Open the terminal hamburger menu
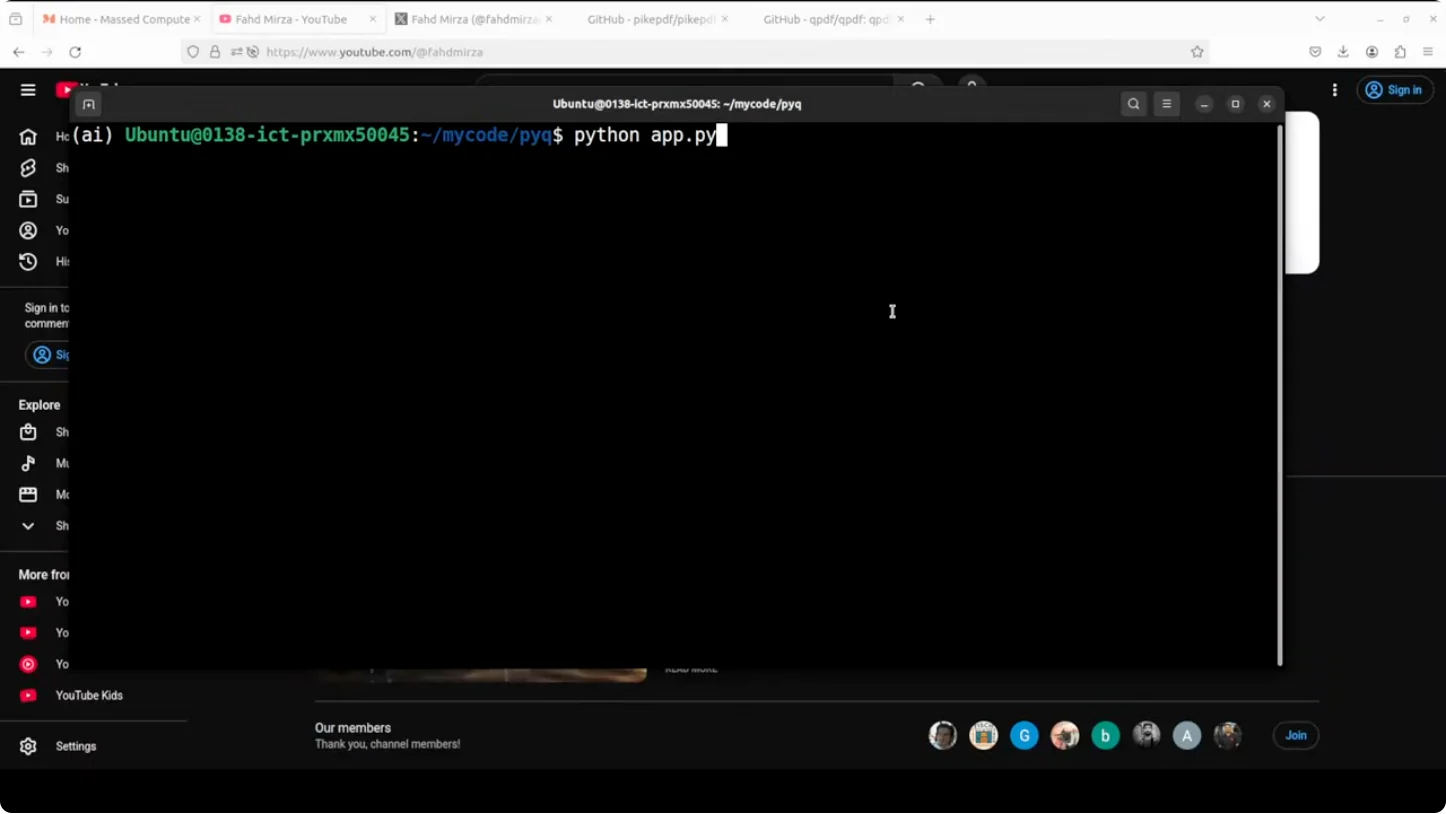Viewport: 1446px width, 814px height. pos(1166,104)
